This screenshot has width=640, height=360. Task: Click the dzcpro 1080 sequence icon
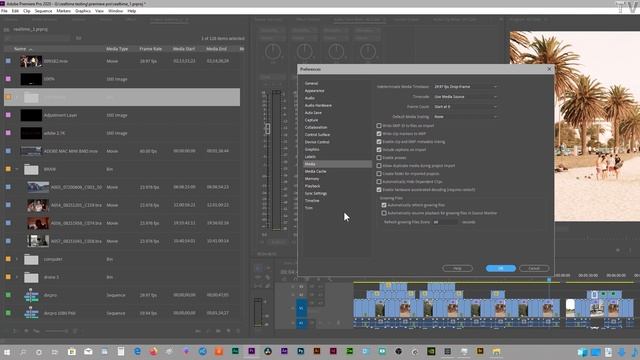[x=31, y=313]
